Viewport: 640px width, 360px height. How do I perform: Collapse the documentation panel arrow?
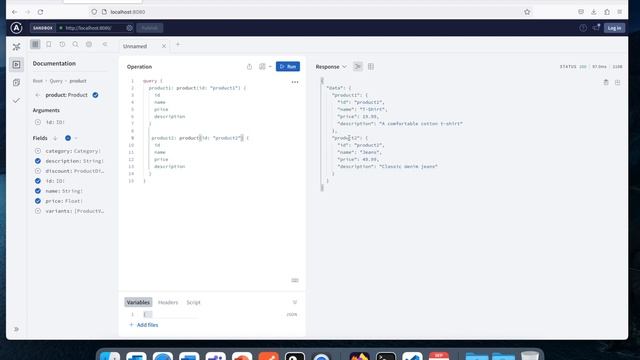click(x=105, y=44)
